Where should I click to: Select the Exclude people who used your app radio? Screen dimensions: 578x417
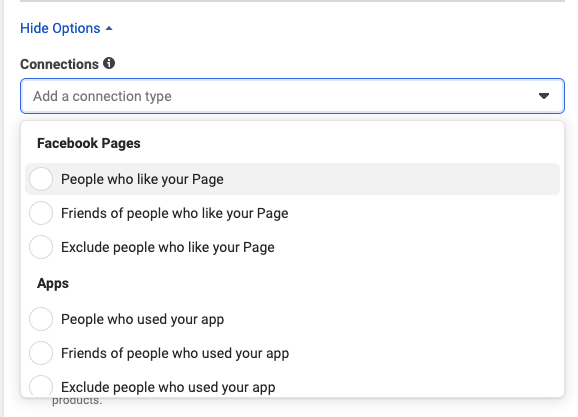pos(41,386)
